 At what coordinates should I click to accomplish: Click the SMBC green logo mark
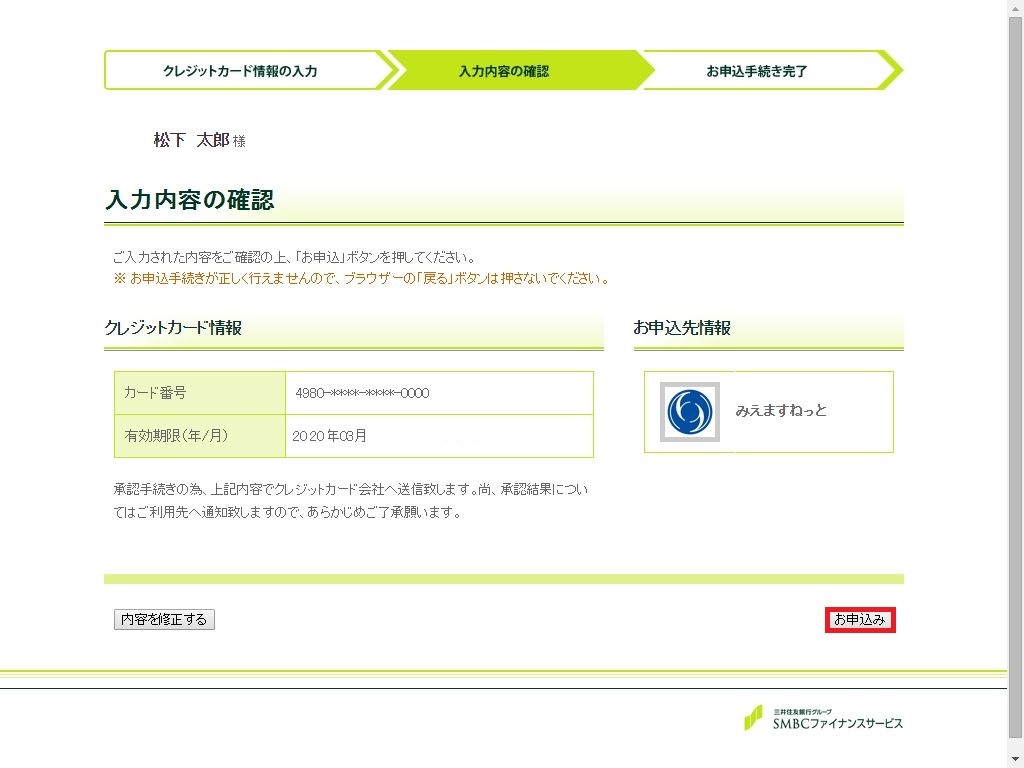pos(752,718)
